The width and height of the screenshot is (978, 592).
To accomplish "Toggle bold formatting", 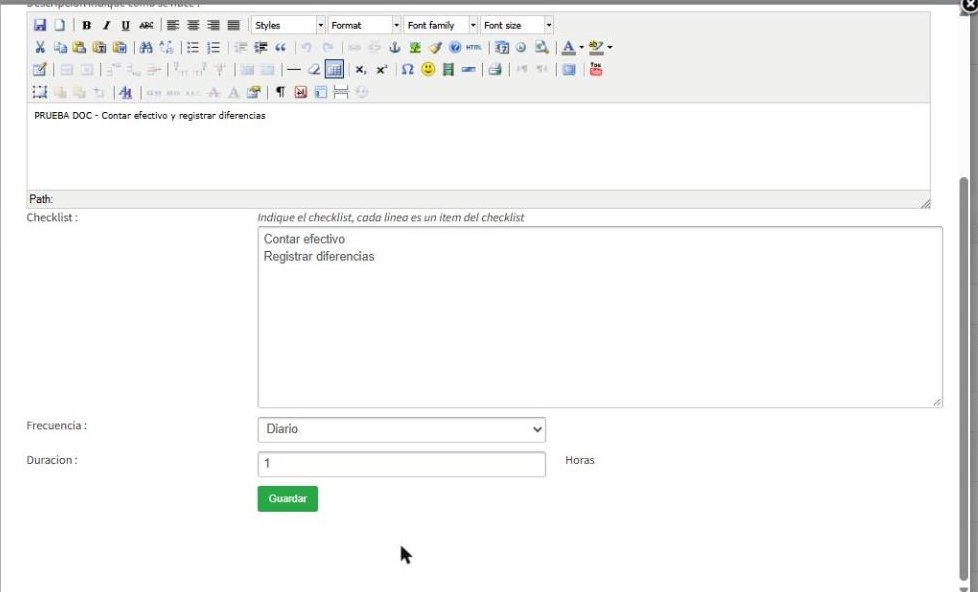I will 87,26.
